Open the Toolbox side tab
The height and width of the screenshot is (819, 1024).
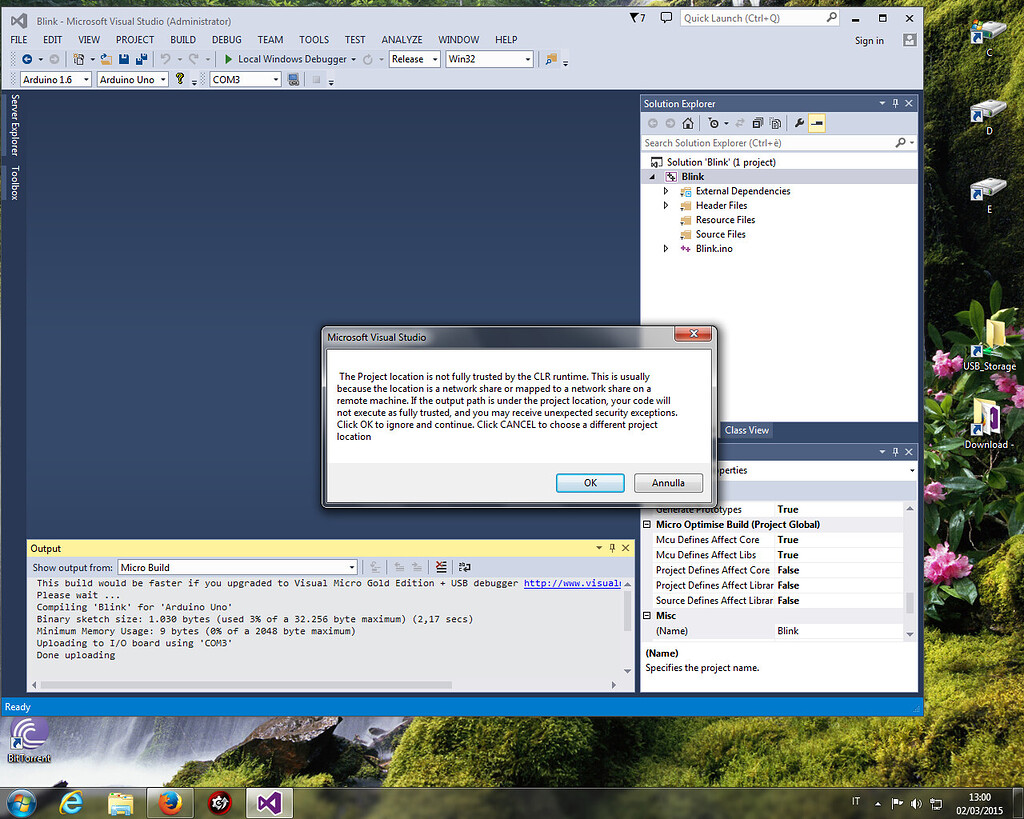coord(15,182)
